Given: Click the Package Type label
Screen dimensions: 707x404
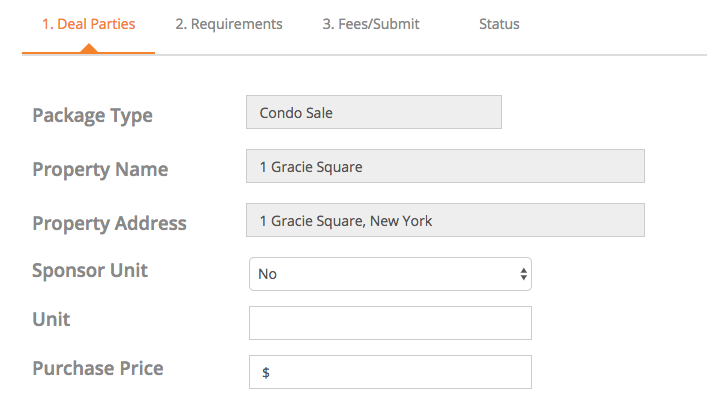Looking at the screenshot, I should pyautogui.click(x=93, y=115).
